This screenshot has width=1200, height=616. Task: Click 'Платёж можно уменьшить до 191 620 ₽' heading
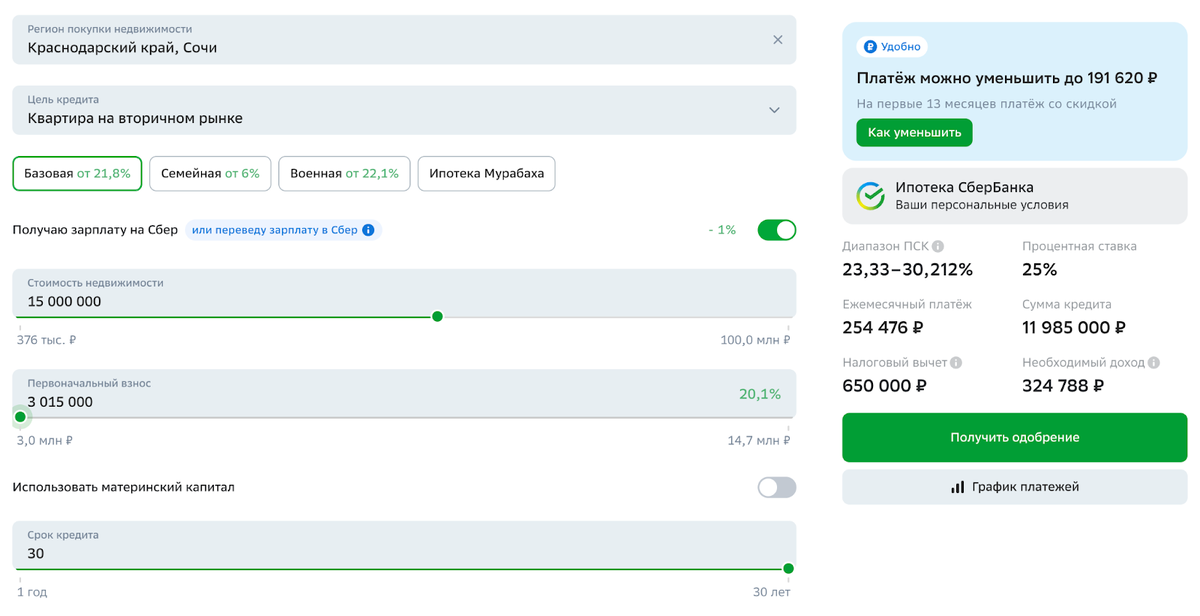[1007, 78]
